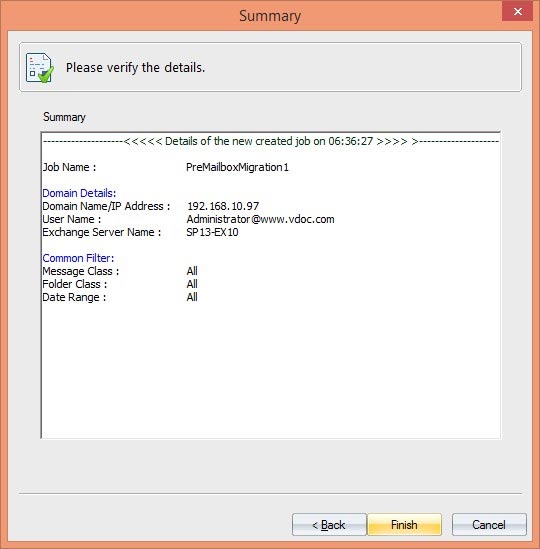
Task: Click the document checkmark verify icon
Action: click(x=40, y=68)
